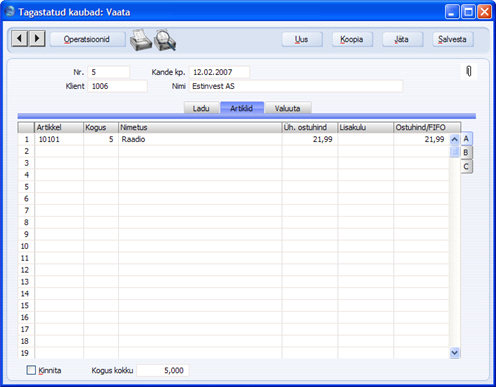Click empty Lisakulu cell in row 1
The image size is (496, 387).
click(x=365, y=139)
